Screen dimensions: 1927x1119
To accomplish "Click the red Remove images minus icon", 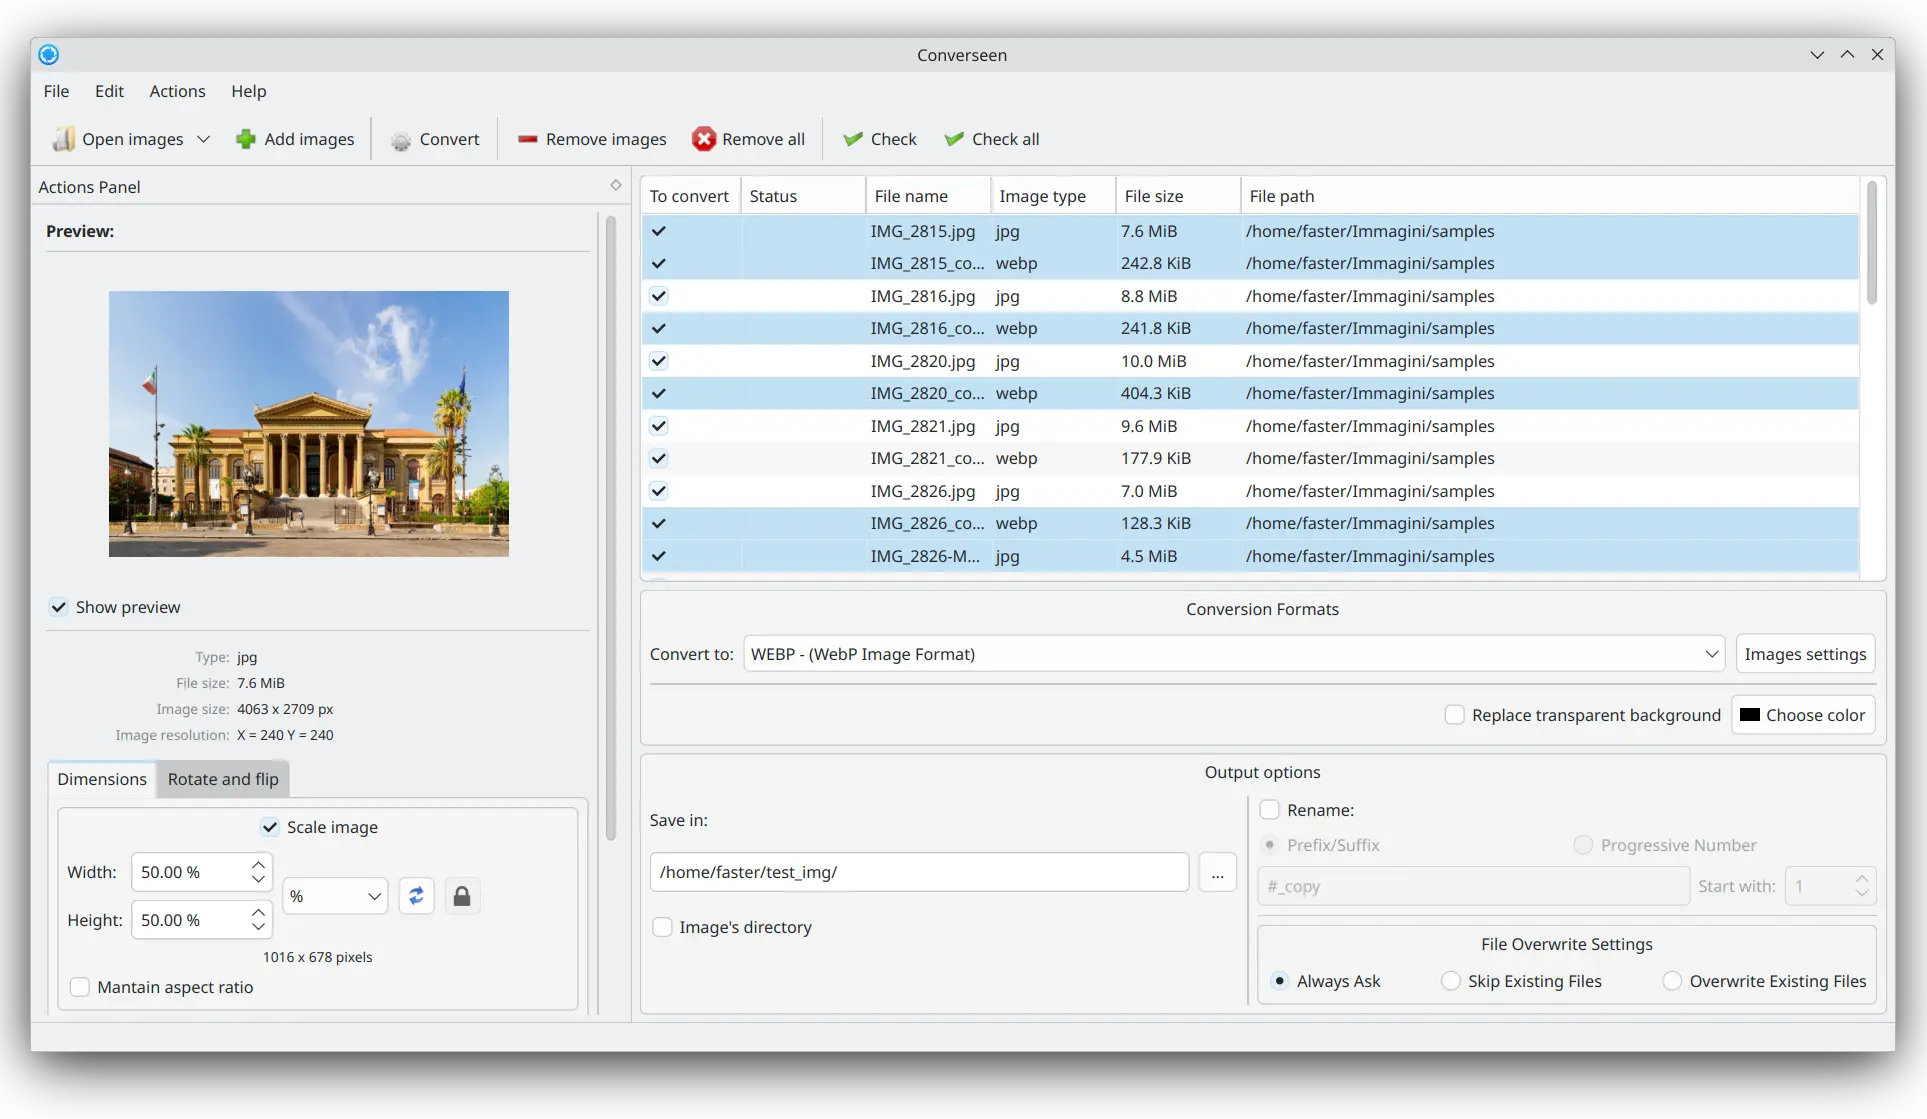I will tap(527, 139).
